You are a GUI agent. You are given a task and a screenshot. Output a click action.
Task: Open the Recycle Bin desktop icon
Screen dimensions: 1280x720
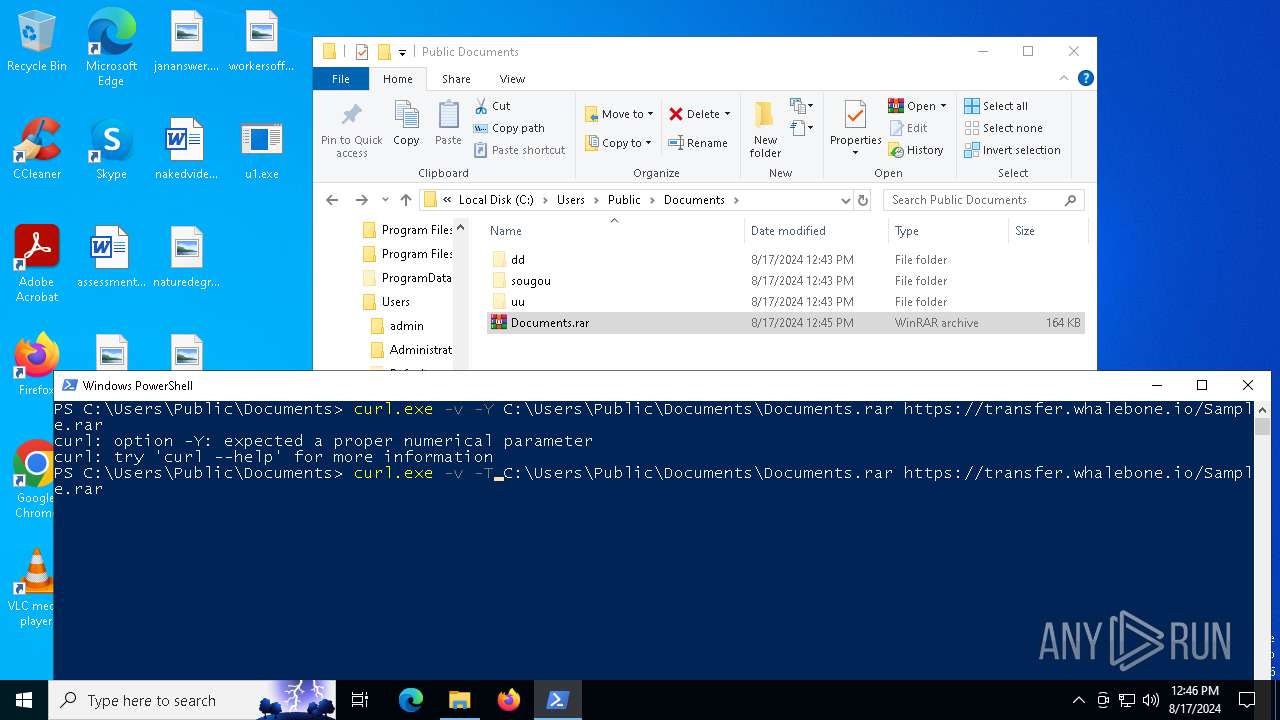coord(37,43)
